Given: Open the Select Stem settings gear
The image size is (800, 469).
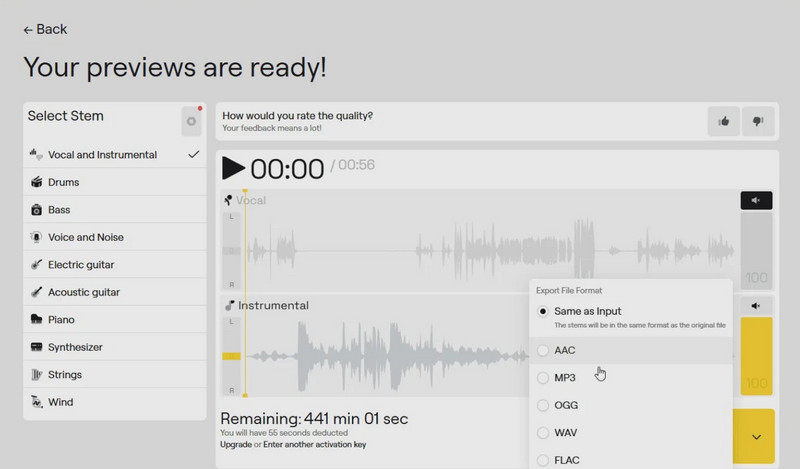Looking at the screenshot, I should click(191, 122).
